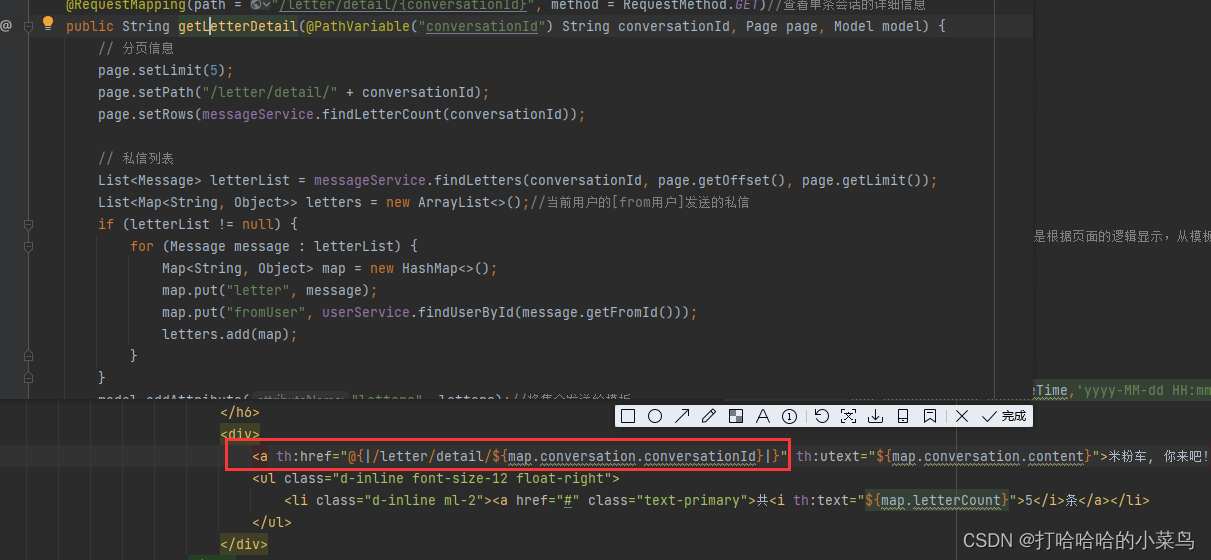
Task: Click map.put("letter", message) line
Action: [x=270, y=290]
